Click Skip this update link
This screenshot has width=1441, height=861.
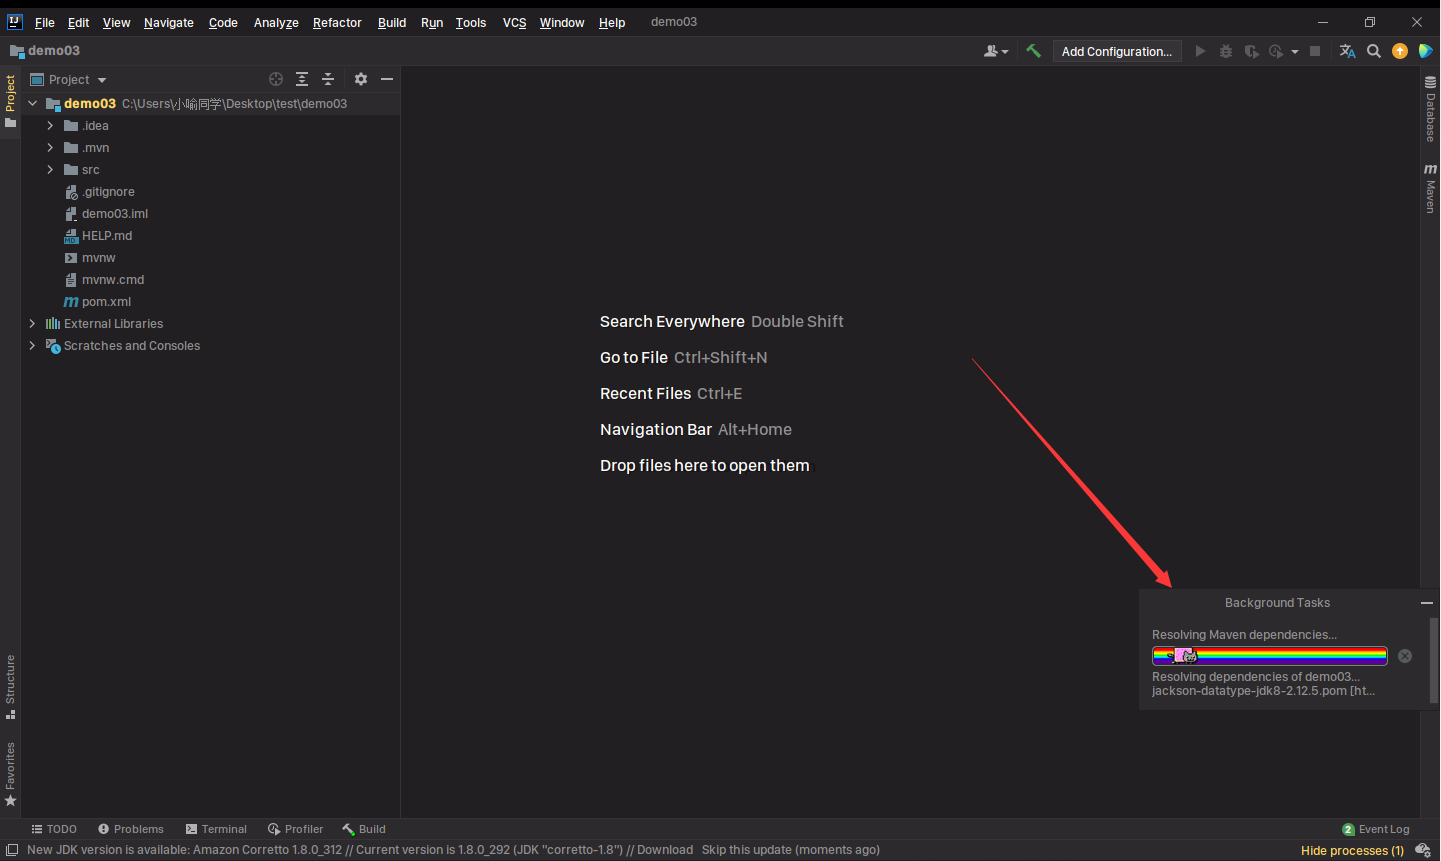(x=746, y=850)
